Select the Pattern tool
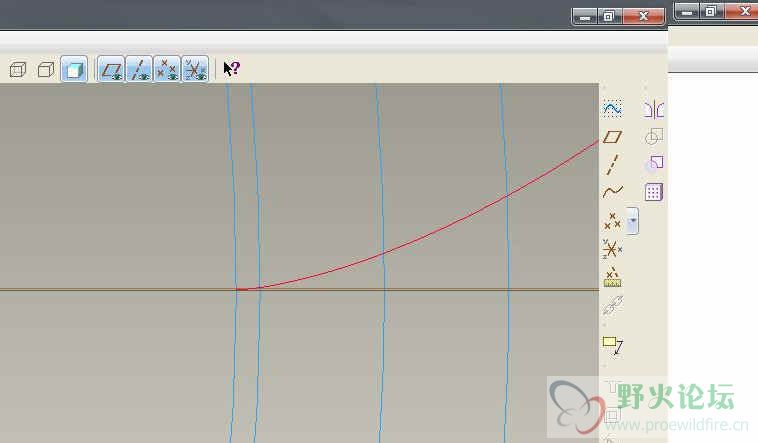Screen dimensions: 758x443 (654, 192)
